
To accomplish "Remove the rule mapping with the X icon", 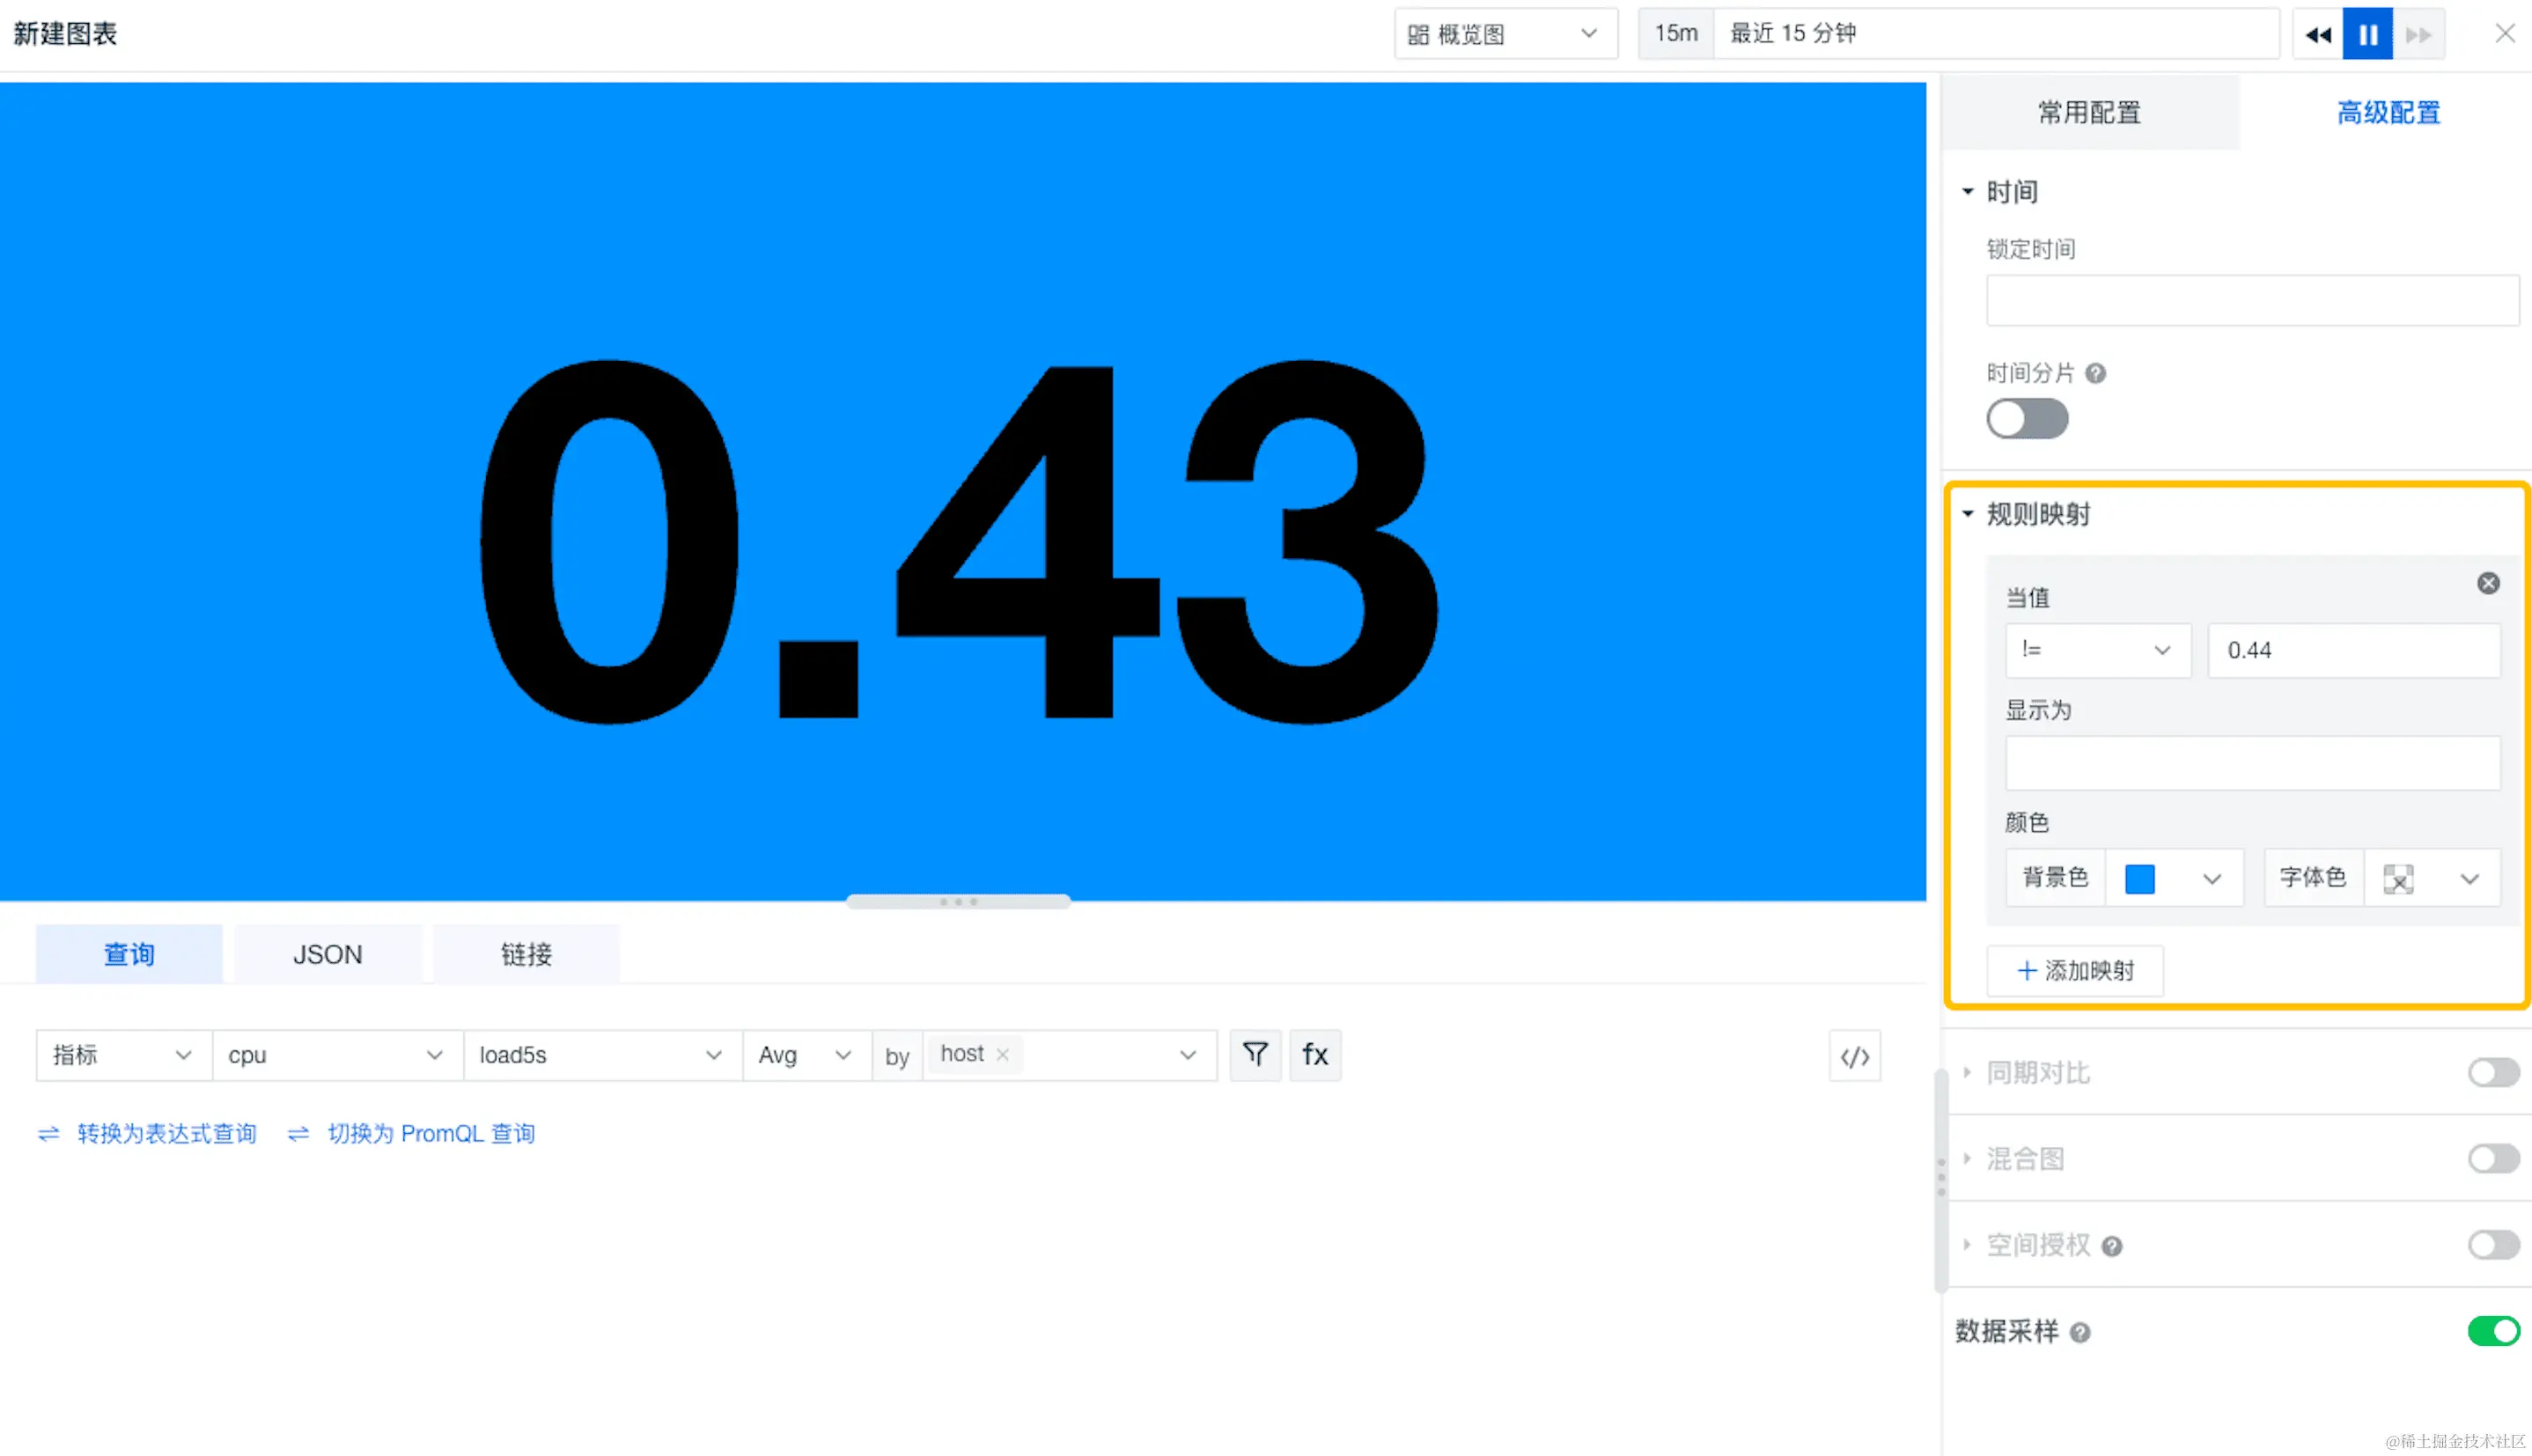I will [x=2488, y=583].
